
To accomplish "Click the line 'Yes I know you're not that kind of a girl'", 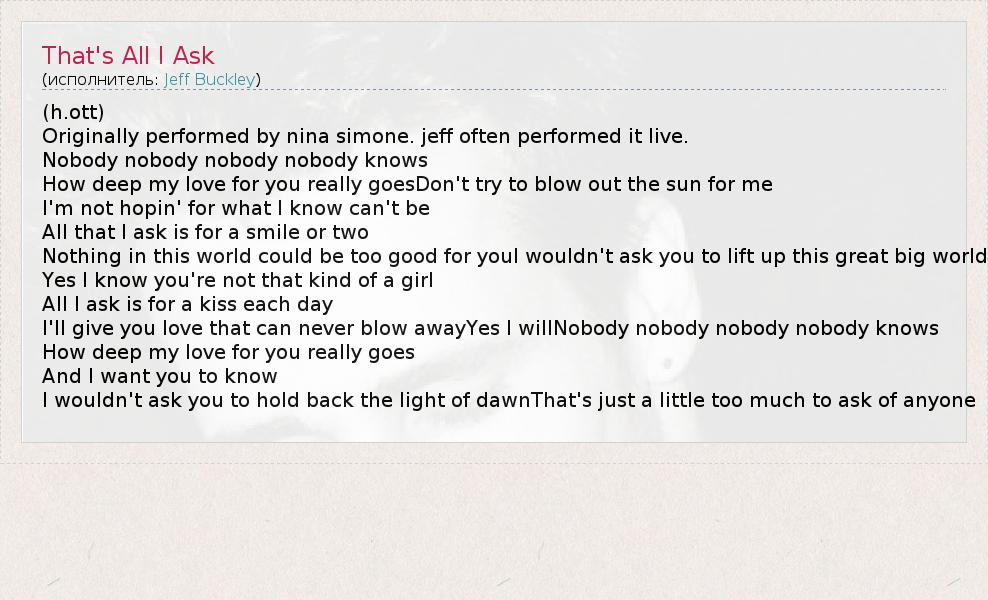I will (238, 280).
